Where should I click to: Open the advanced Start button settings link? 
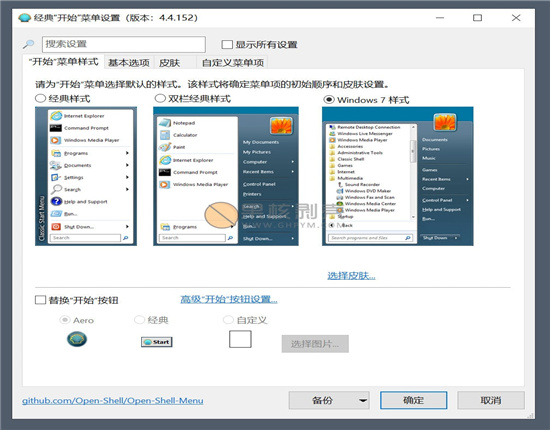coord(229,299)
